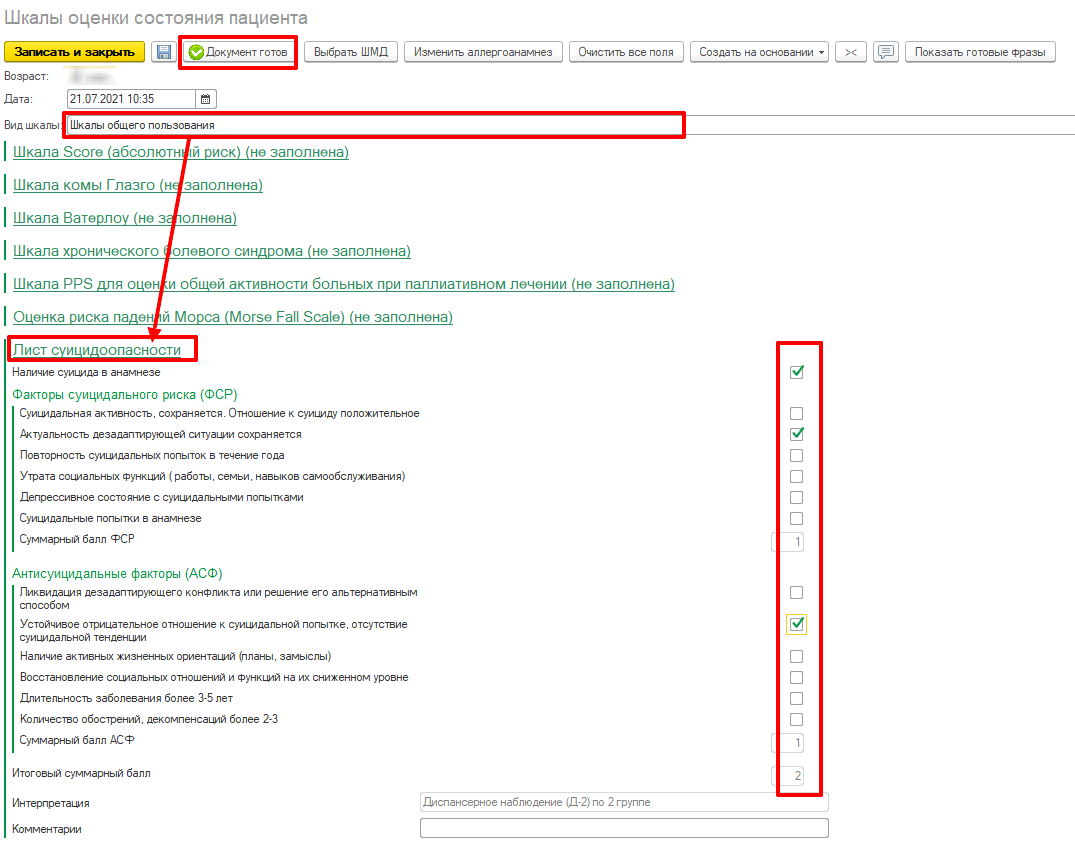The image size is (1075, 847).
Task: Open 'Шкала Score (абсолютный риск)' link
Action: coord(180,152)
